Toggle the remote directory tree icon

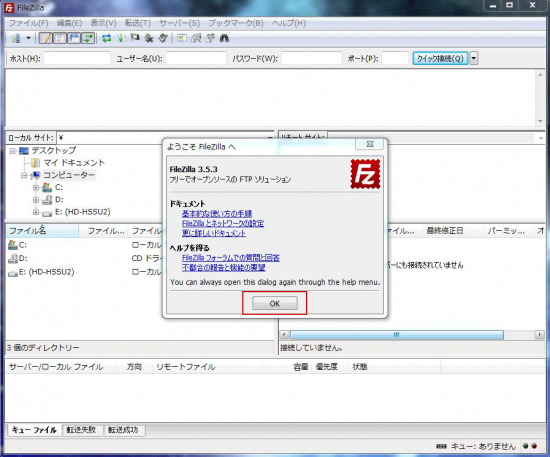(74, 38)
